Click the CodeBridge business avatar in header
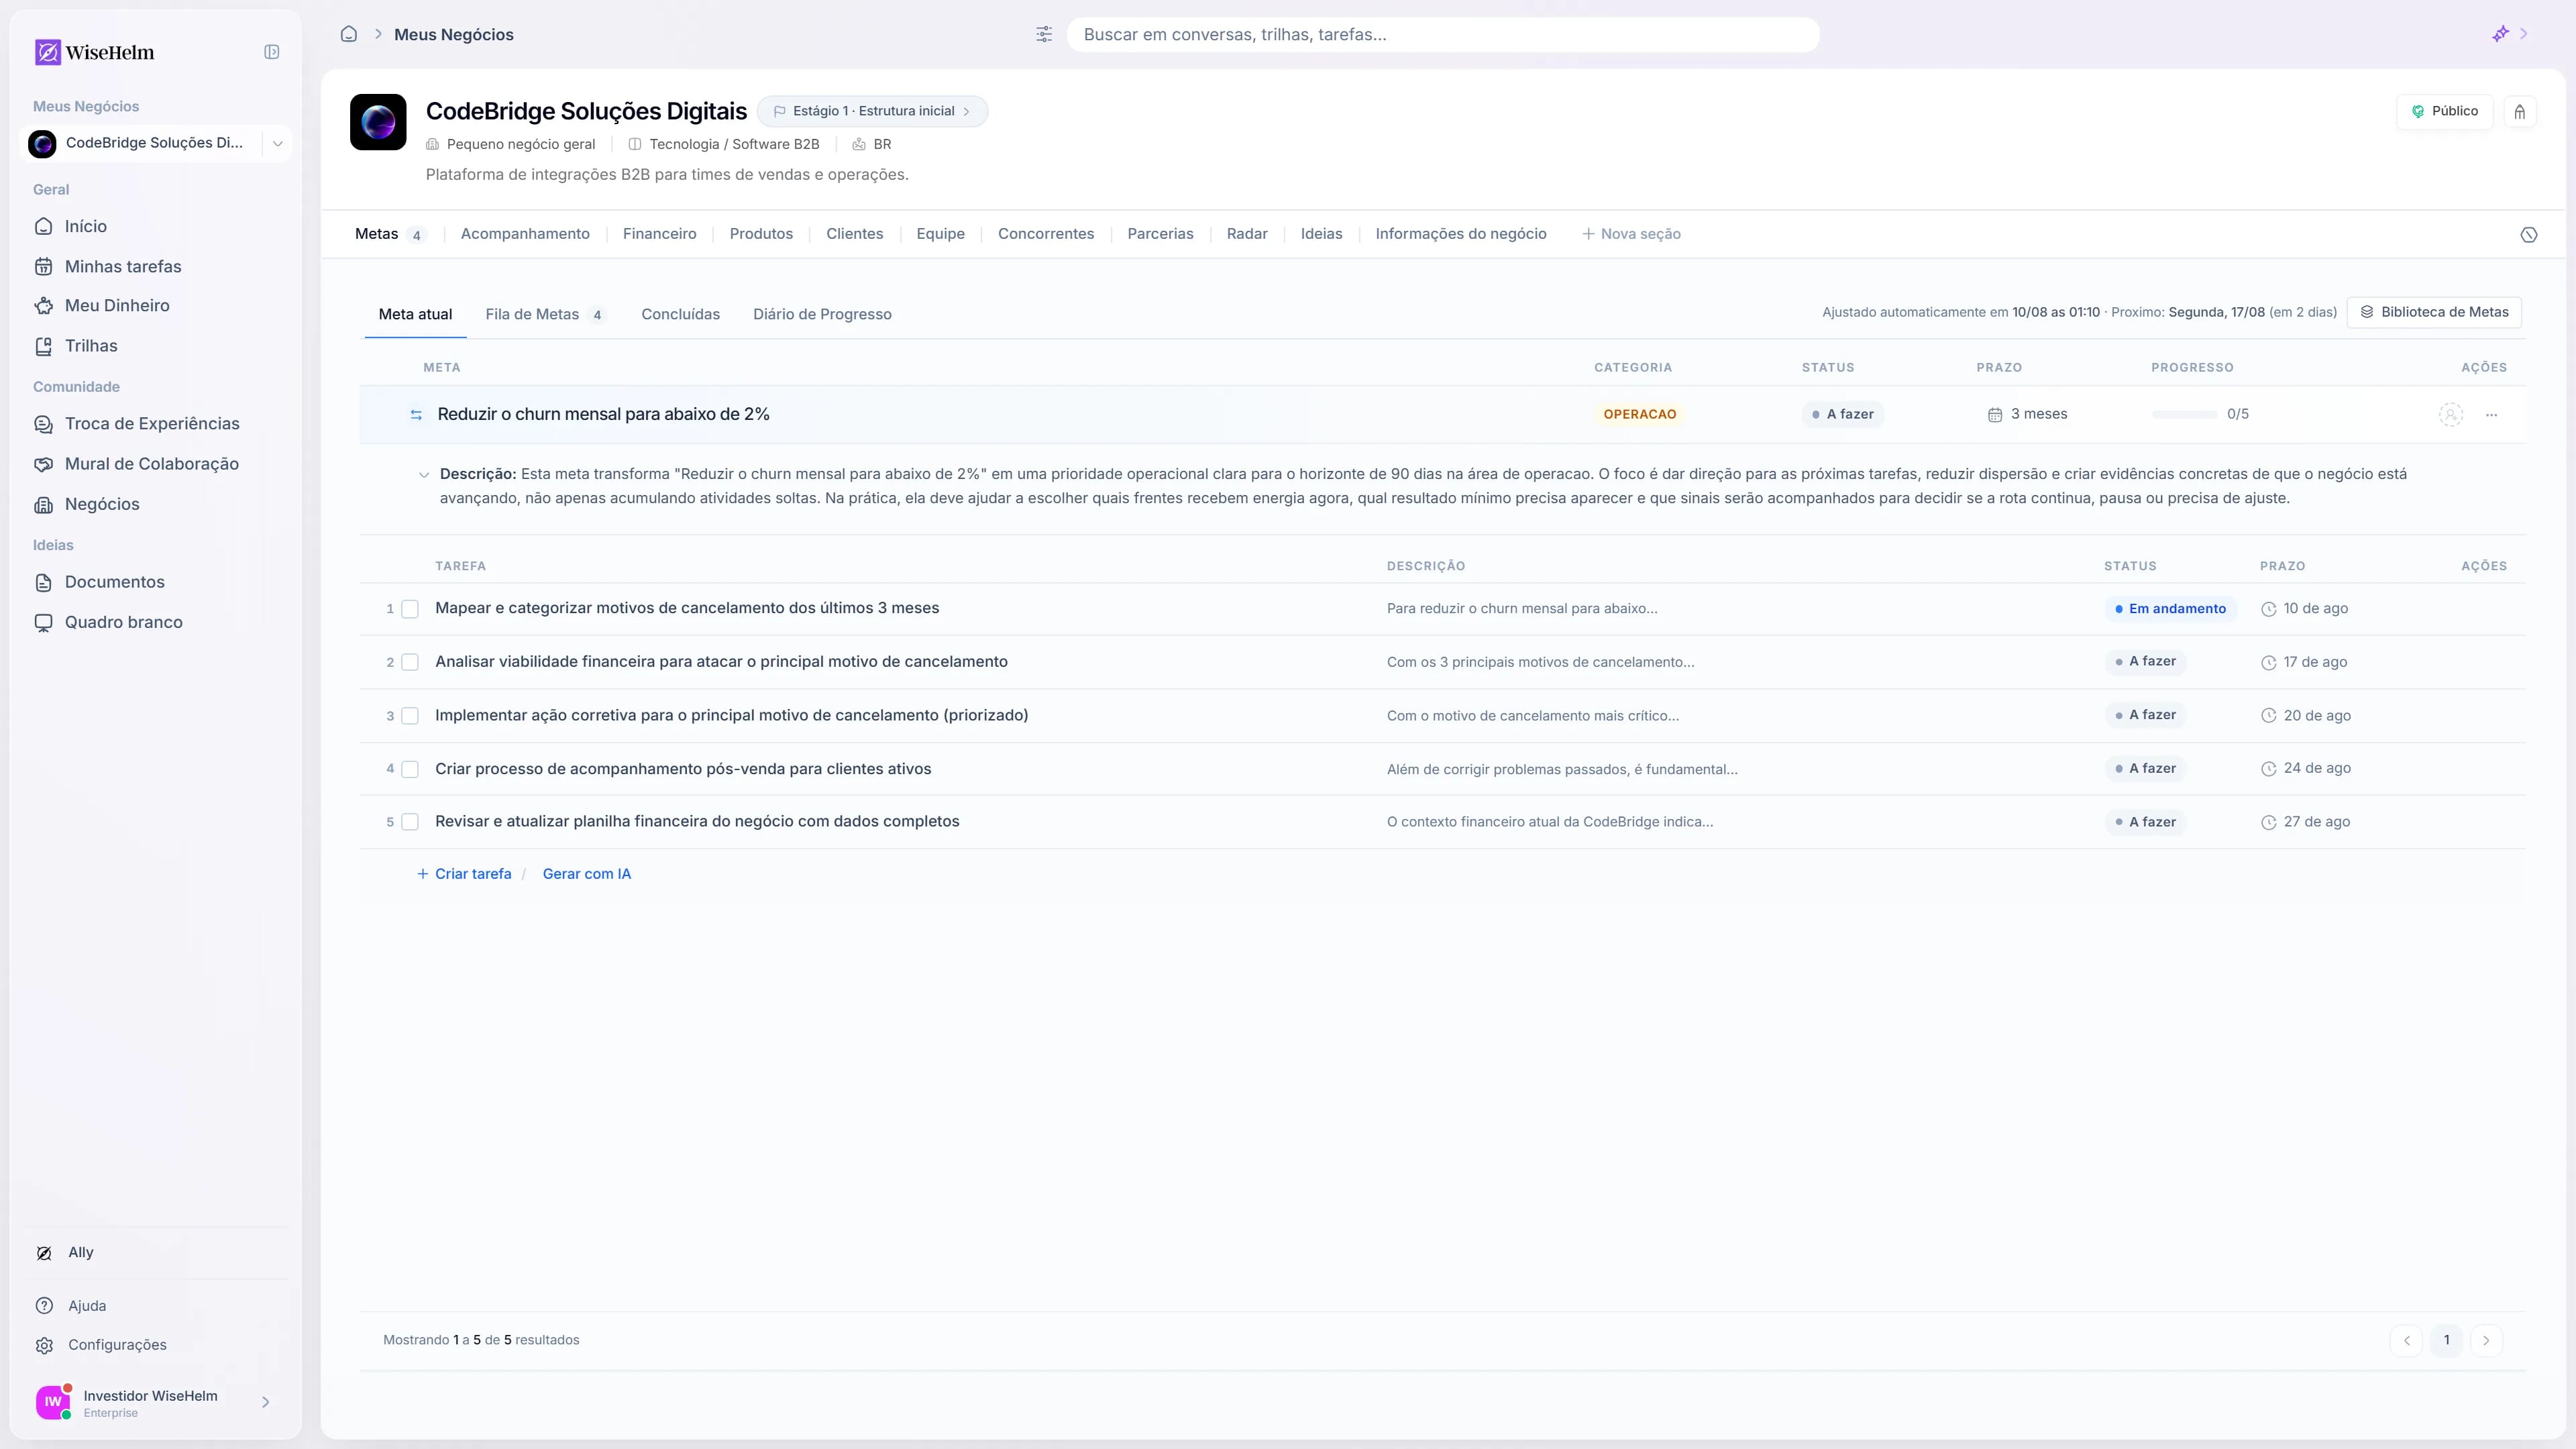 coord(378,122)
